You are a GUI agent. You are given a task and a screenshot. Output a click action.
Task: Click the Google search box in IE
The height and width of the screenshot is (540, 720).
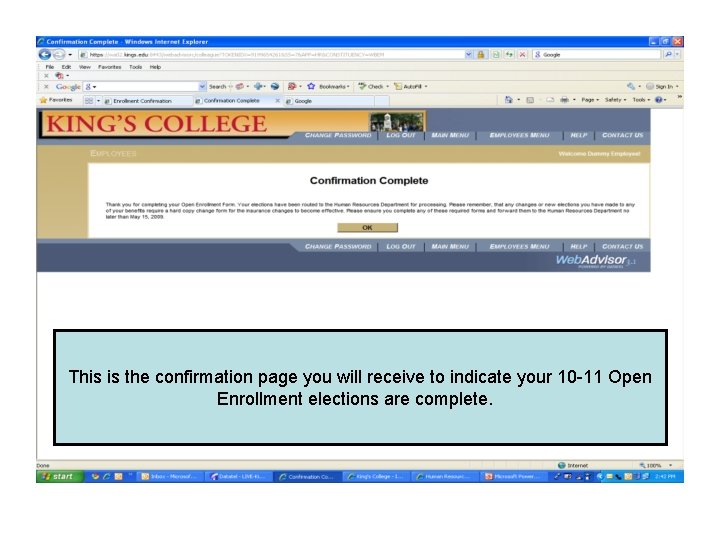coord(597,55)
